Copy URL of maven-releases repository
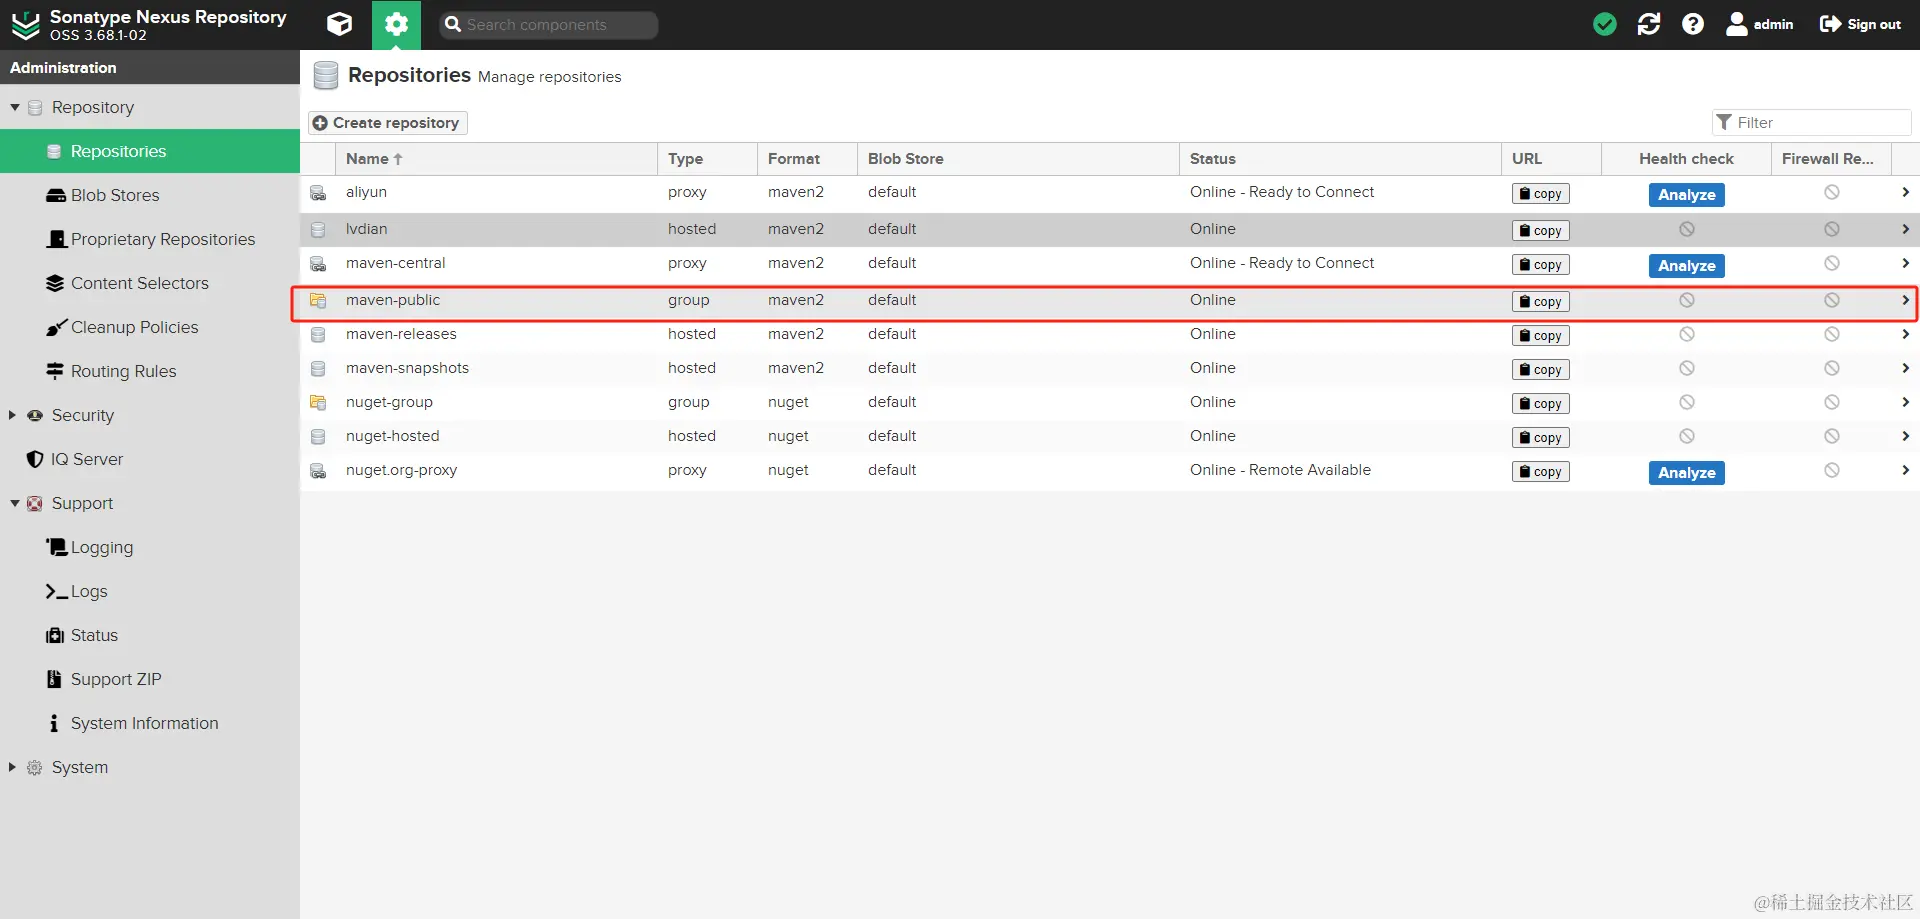This screenshot has width=1920, height=919. click(1540, 336)
